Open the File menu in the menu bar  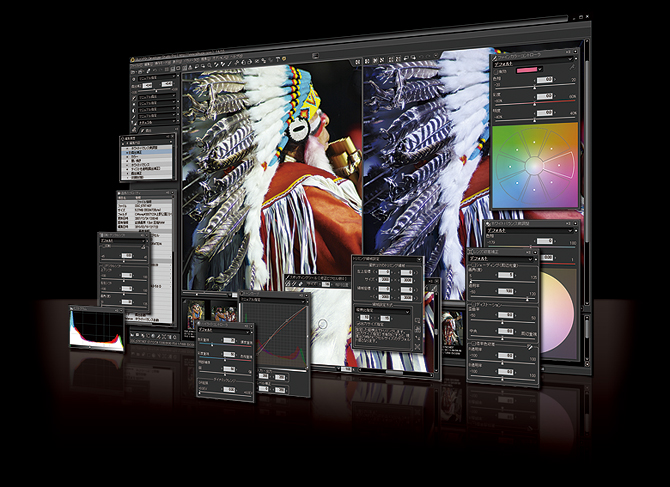pos(136,65)
